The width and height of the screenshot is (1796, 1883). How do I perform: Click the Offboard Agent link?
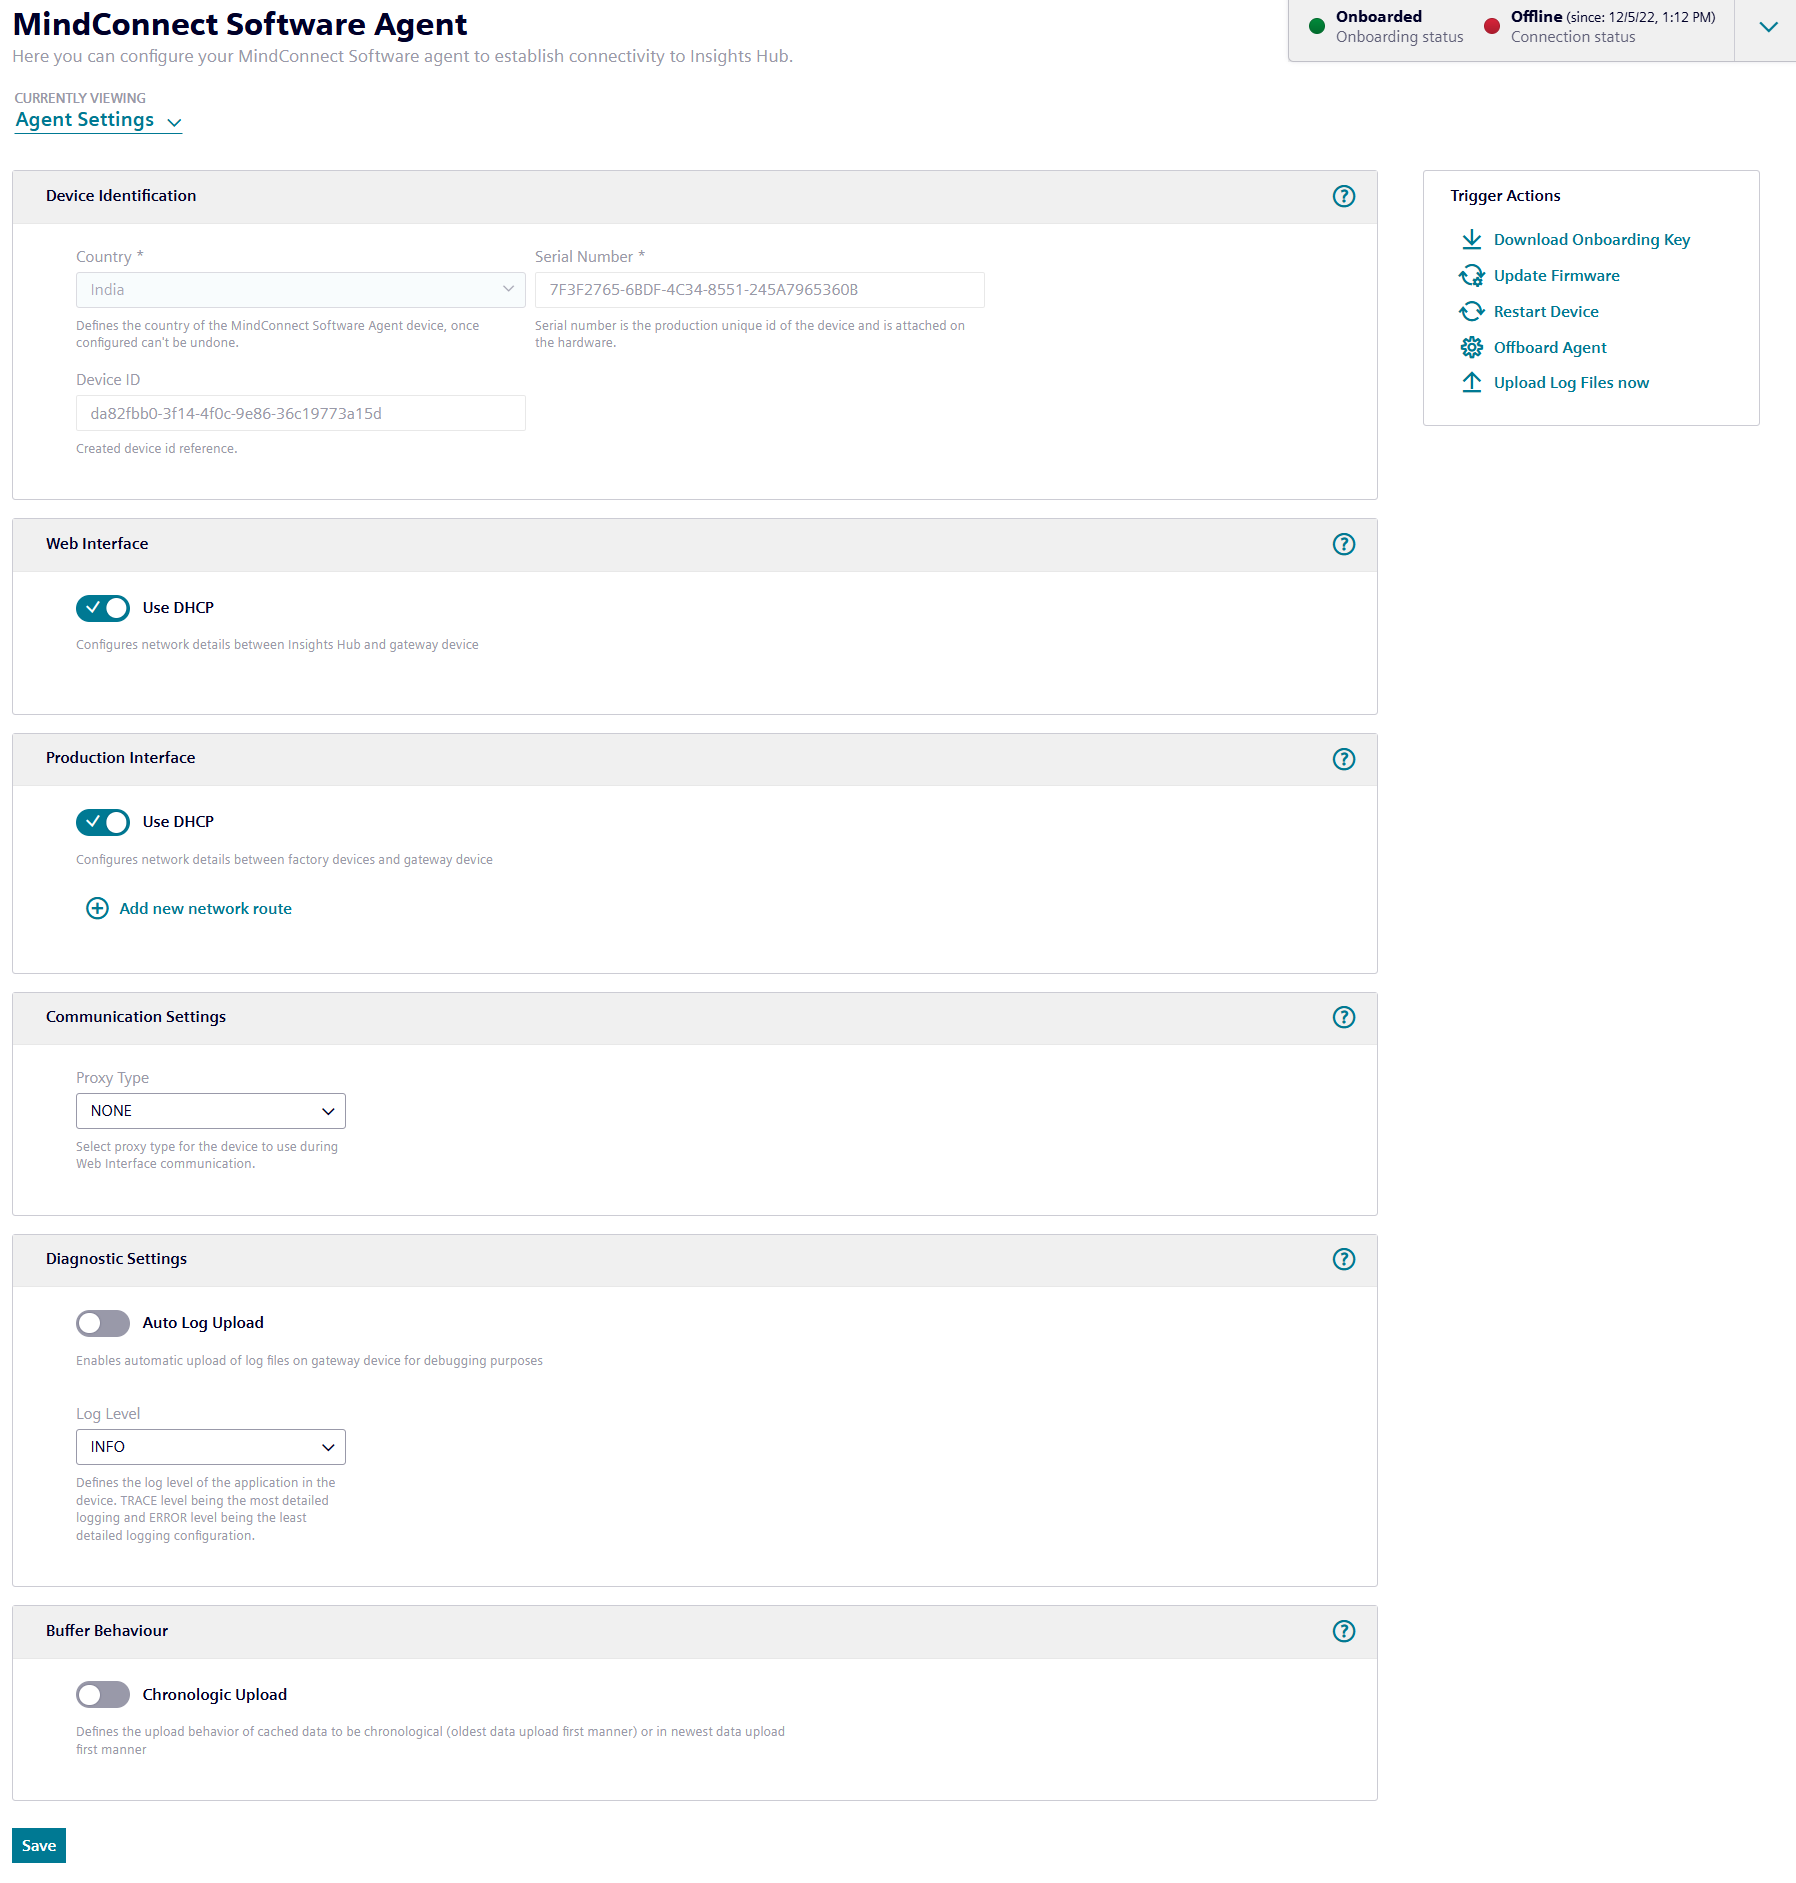[x=1550, y=348]
